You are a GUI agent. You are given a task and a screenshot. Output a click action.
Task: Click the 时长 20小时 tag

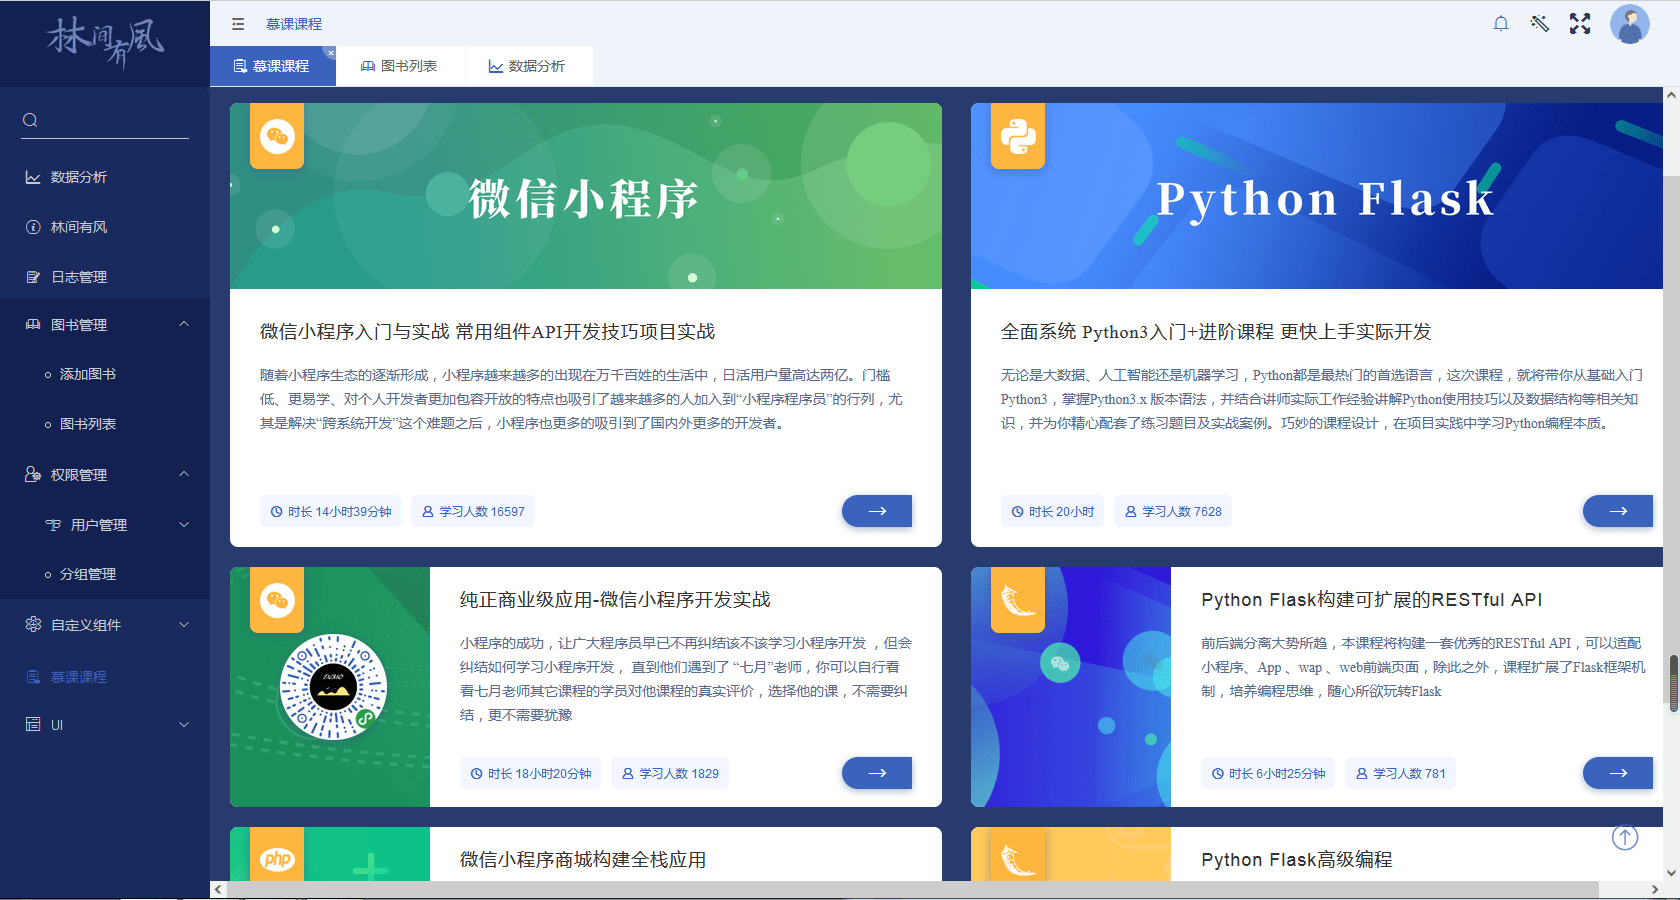1052,511
